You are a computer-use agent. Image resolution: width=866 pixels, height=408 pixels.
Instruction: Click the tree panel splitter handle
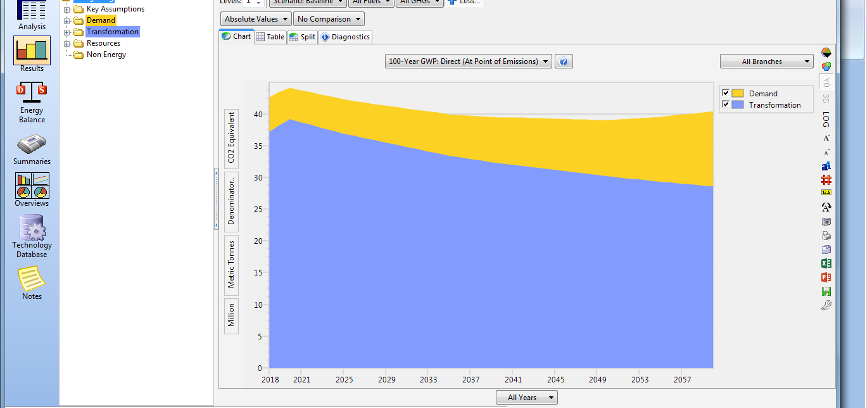click(216, 199)
